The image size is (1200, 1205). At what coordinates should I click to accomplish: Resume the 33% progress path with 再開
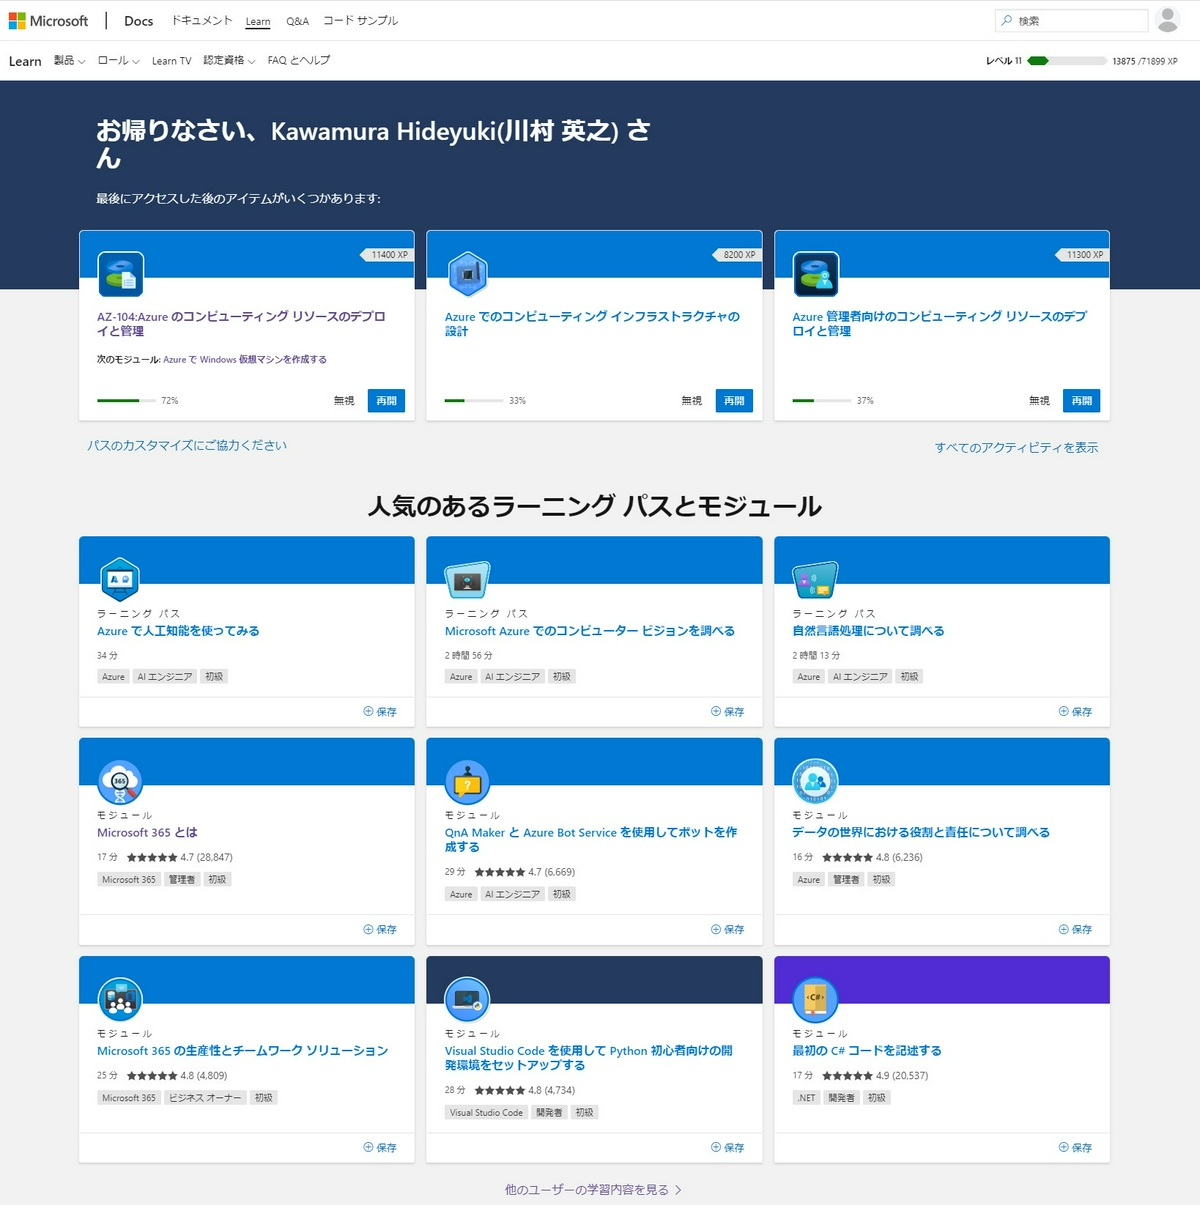[734, 401]
